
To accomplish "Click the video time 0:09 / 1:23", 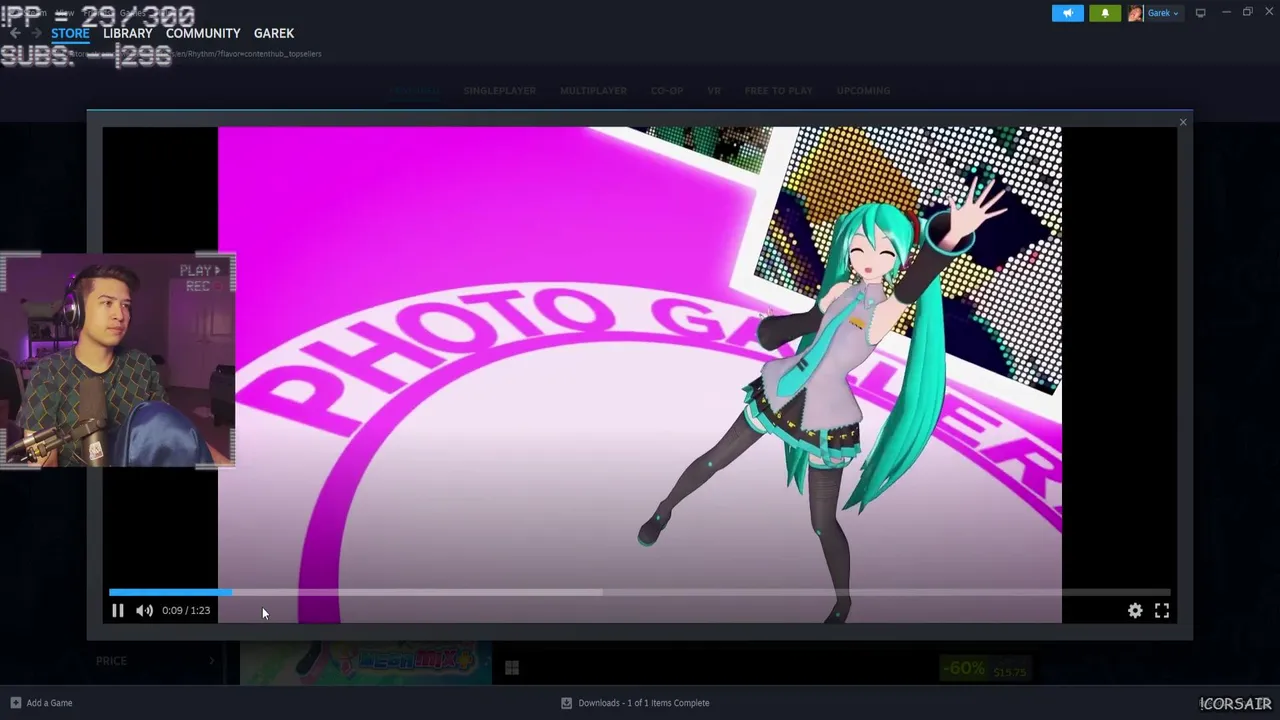I will coord(186,610).
